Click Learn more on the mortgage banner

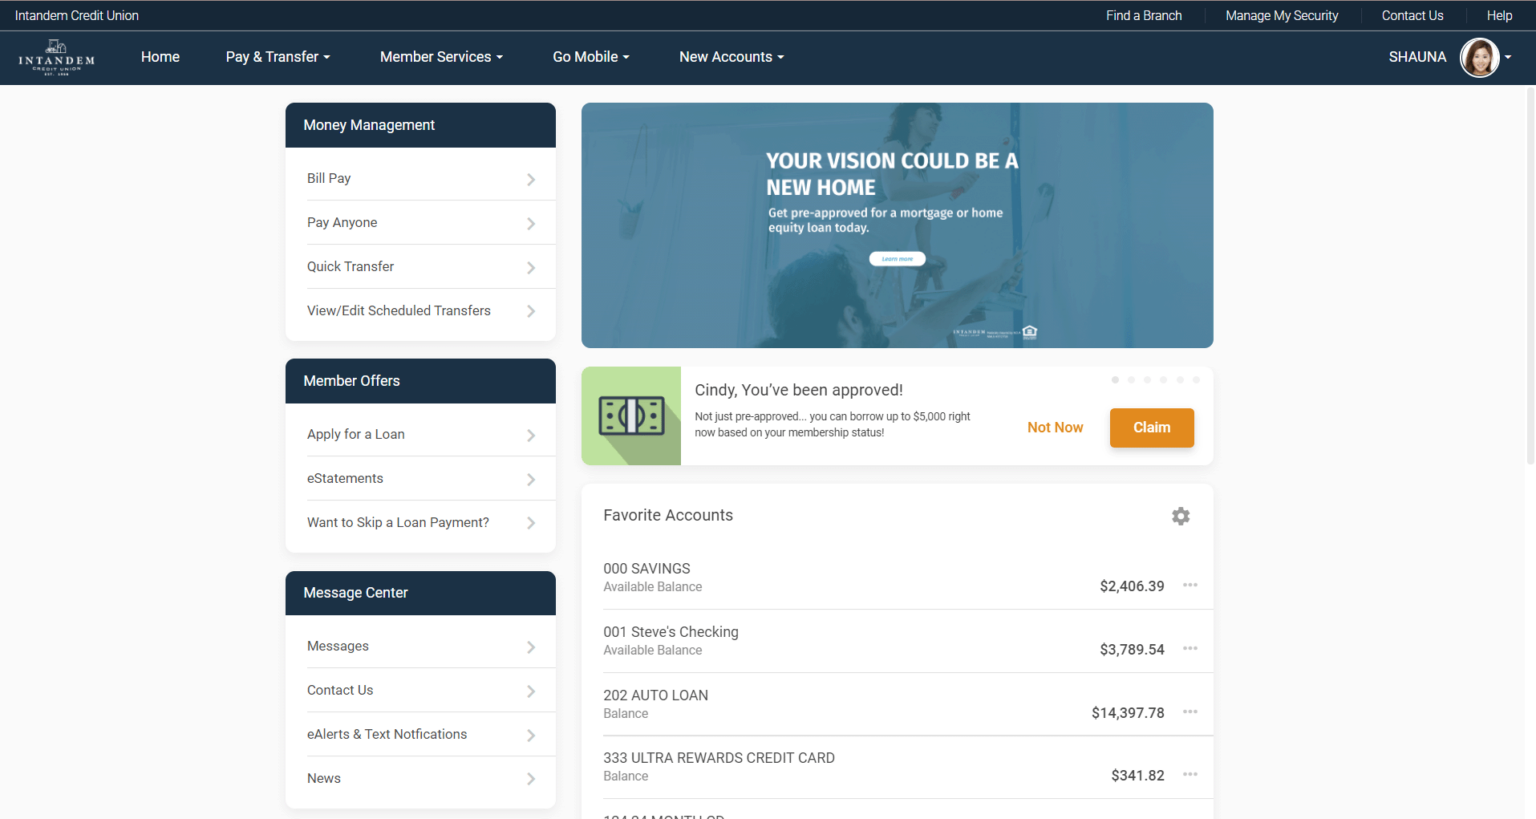[896, 258]
